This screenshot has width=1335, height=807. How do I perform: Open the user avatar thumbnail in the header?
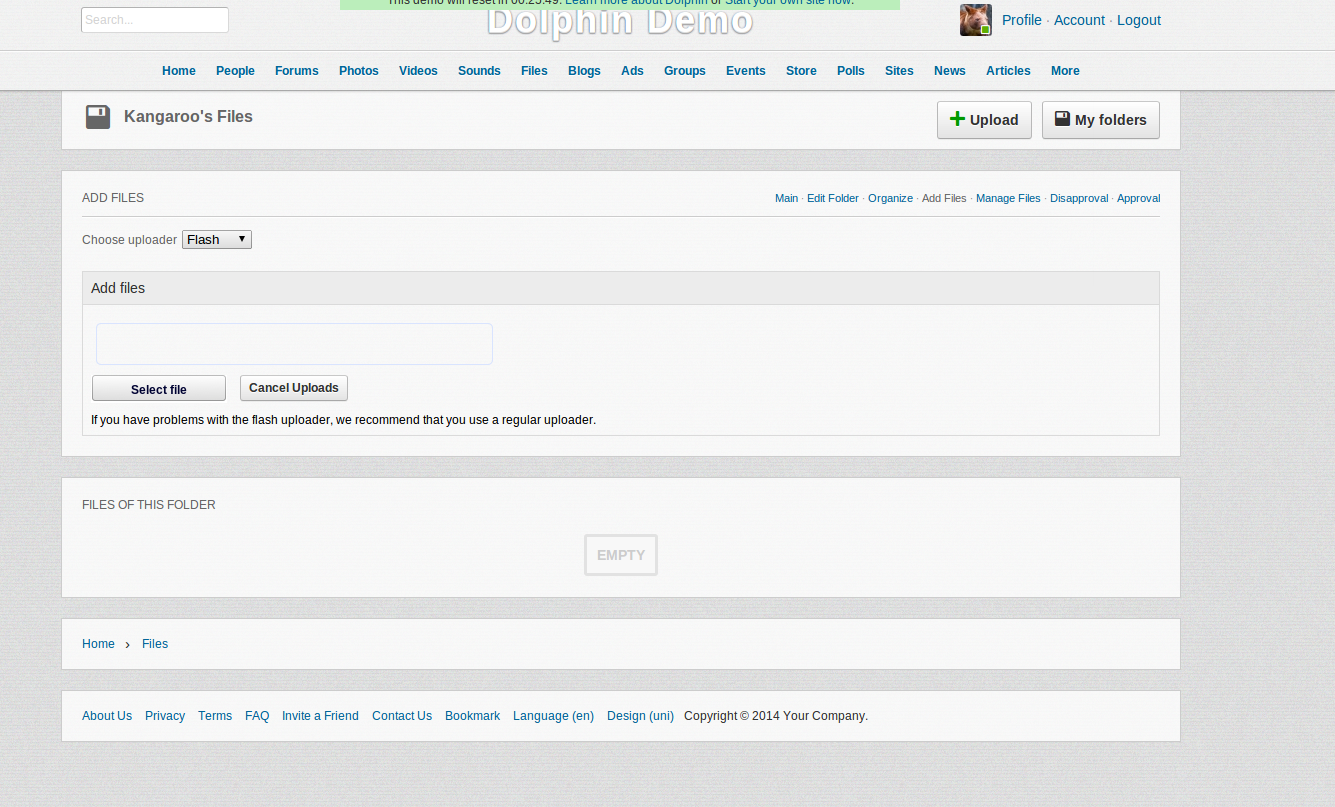coord(976,20)
